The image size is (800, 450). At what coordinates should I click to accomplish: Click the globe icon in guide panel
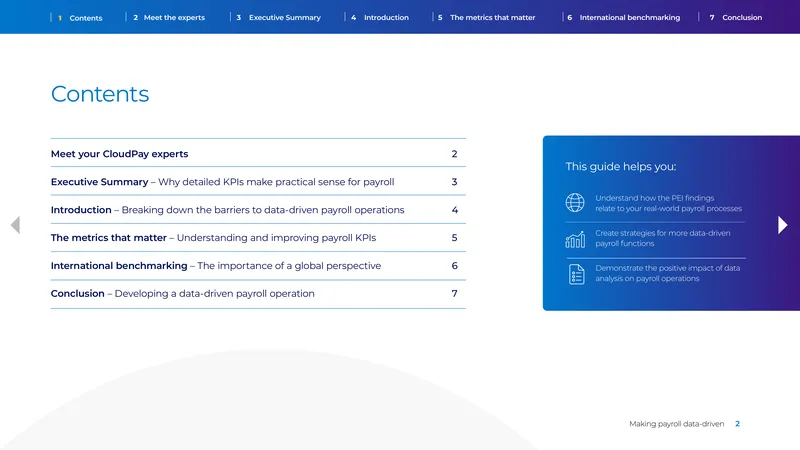(x=575, y=203)
